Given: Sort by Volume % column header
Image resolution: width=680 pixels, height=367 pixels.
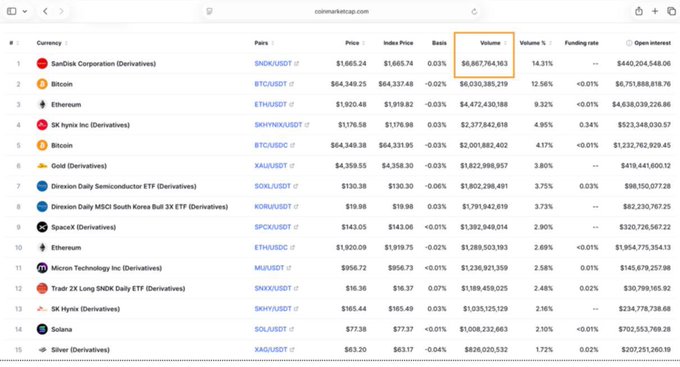Looking at the screenshot, I should click(536, 43).
